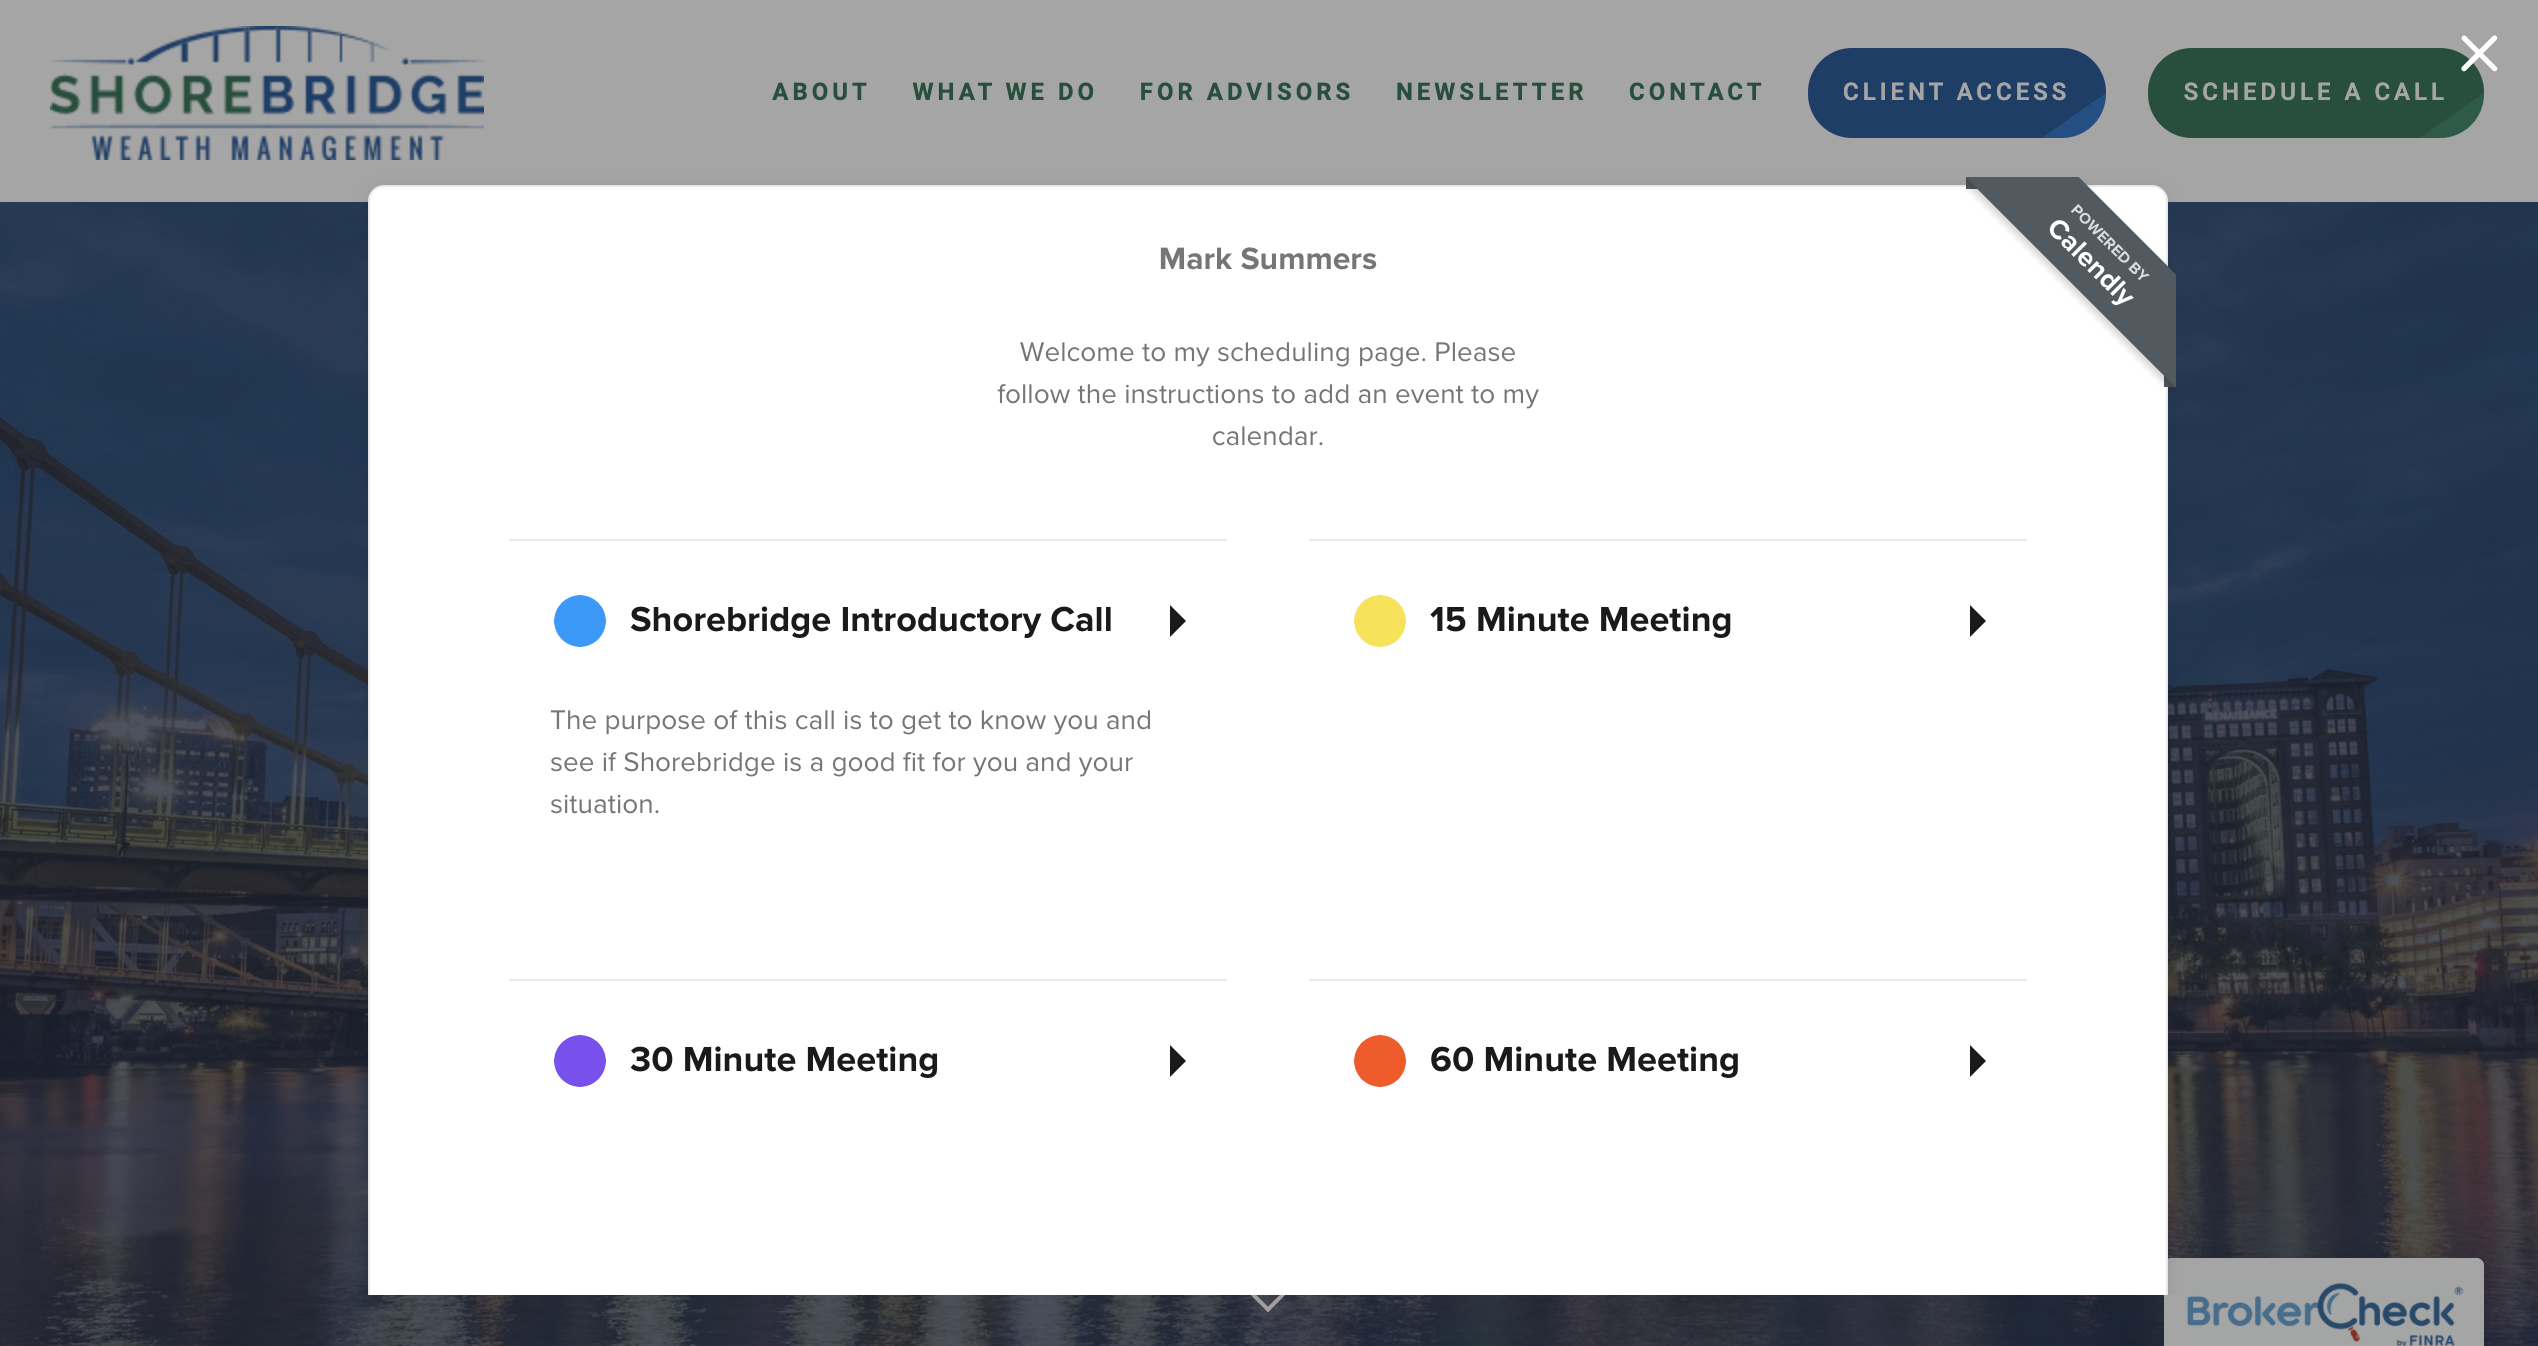2538x1346 pixels.
Task: Click the BrokerCheck by FINRA badge
Action: click(2320, 1311)
